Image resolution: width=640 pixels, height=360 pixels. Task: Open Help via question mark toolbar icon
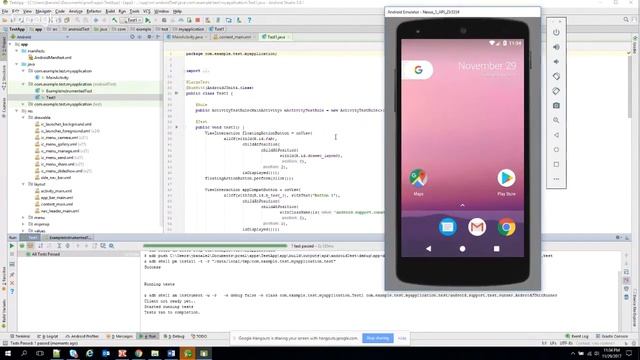coord(249,20)
